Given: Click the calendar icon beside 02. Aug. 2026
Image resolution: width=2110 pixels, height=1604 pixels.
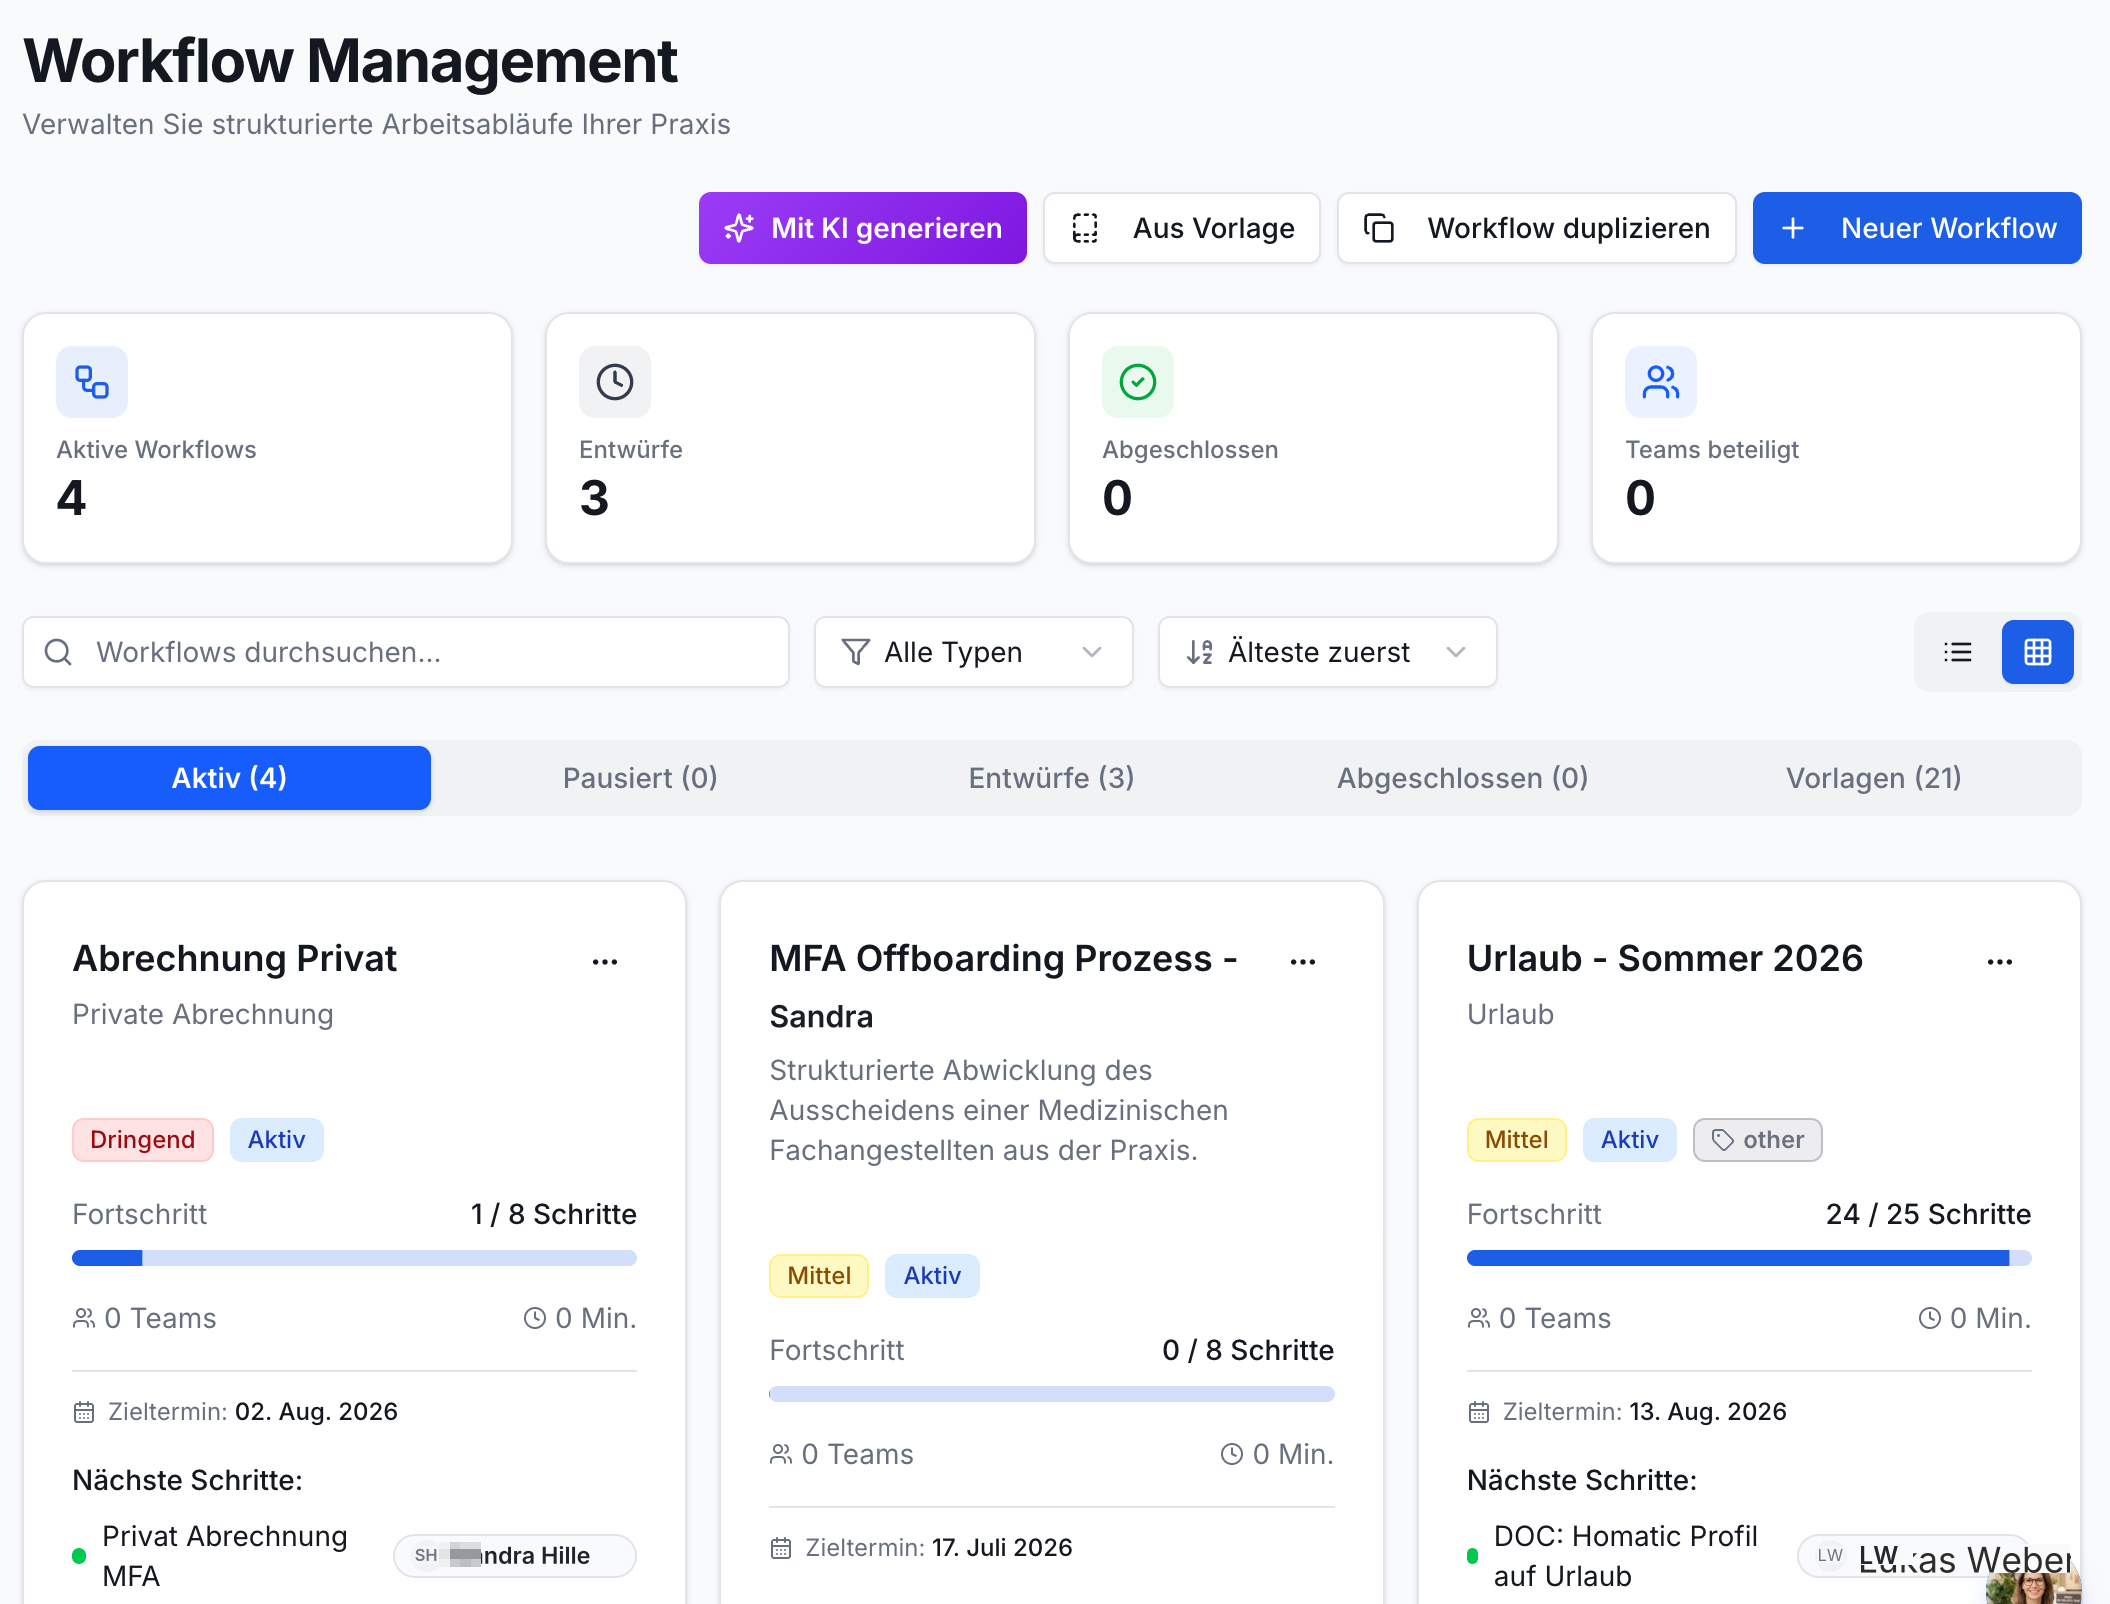Looking at the screenshot, I should (84, 1412).
